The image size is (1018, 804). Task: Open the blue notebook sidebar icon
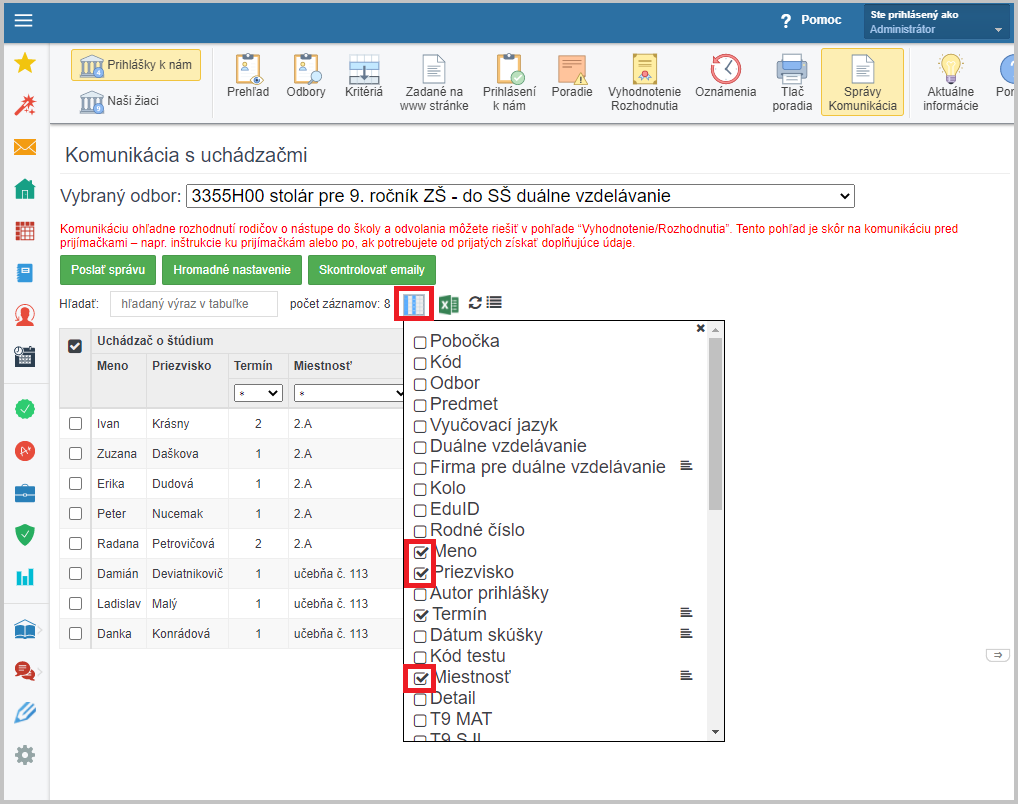(25, 273)
